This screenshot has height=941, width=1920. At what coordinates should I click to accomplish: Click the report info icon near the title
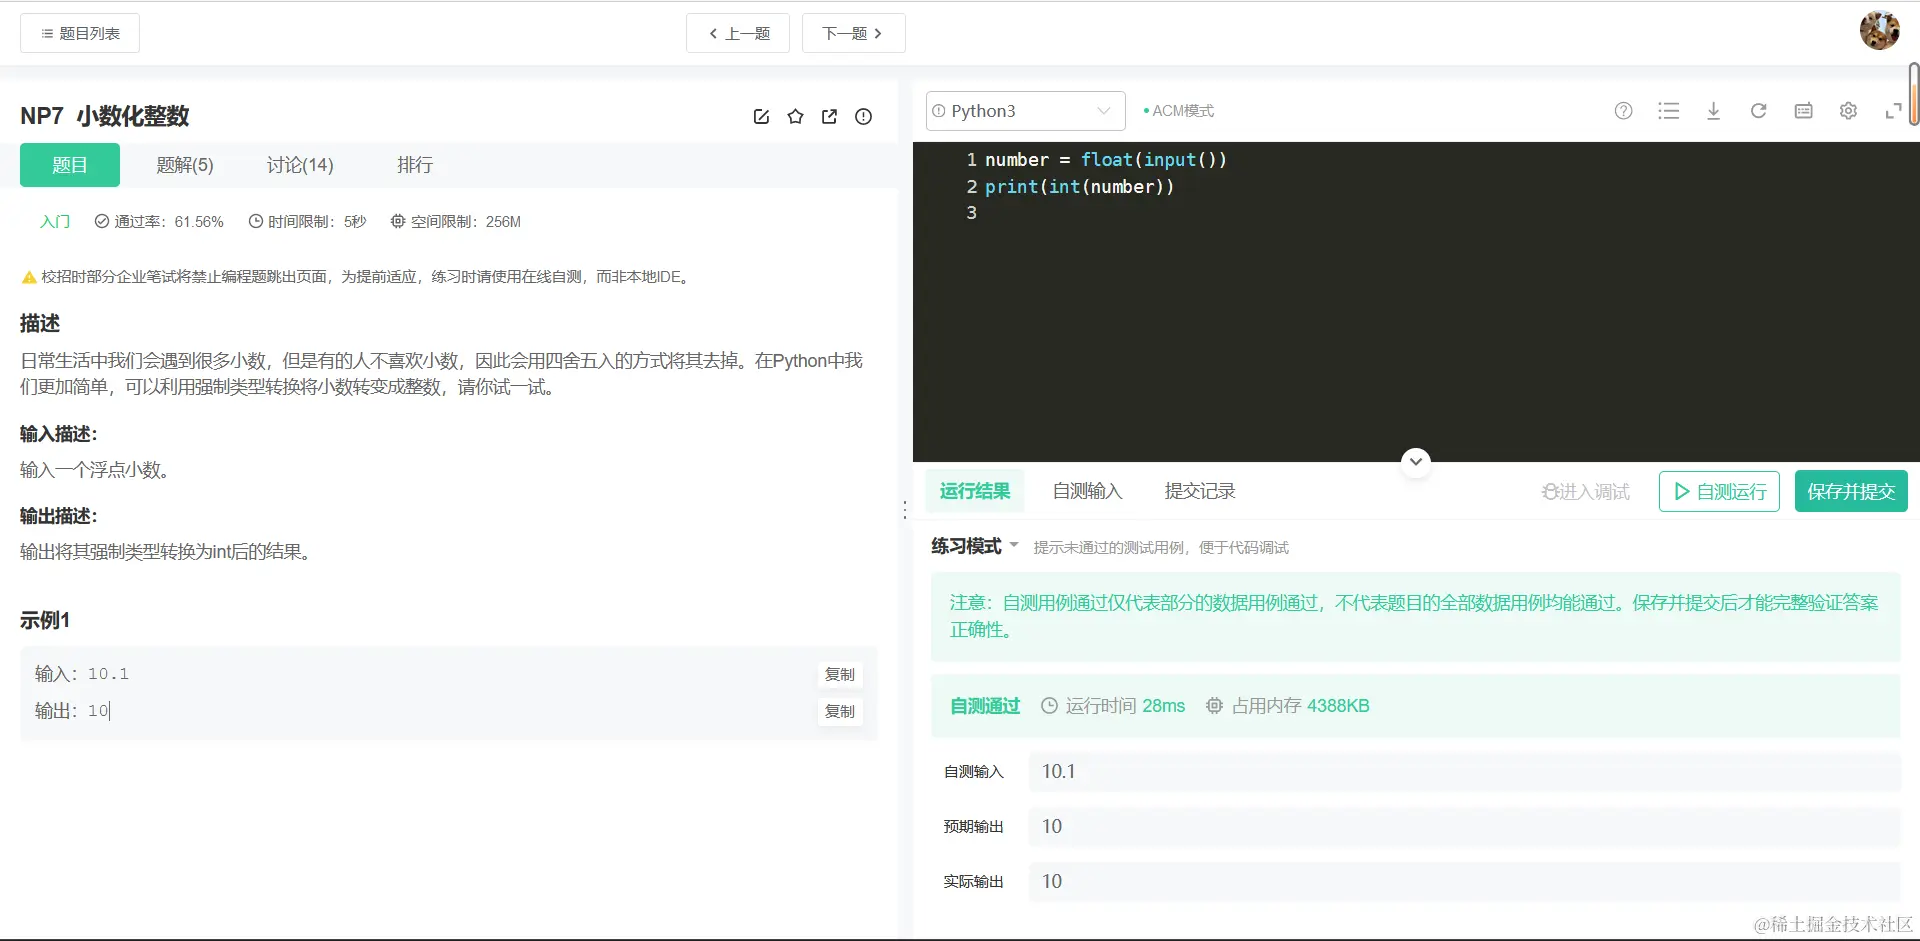863,117
